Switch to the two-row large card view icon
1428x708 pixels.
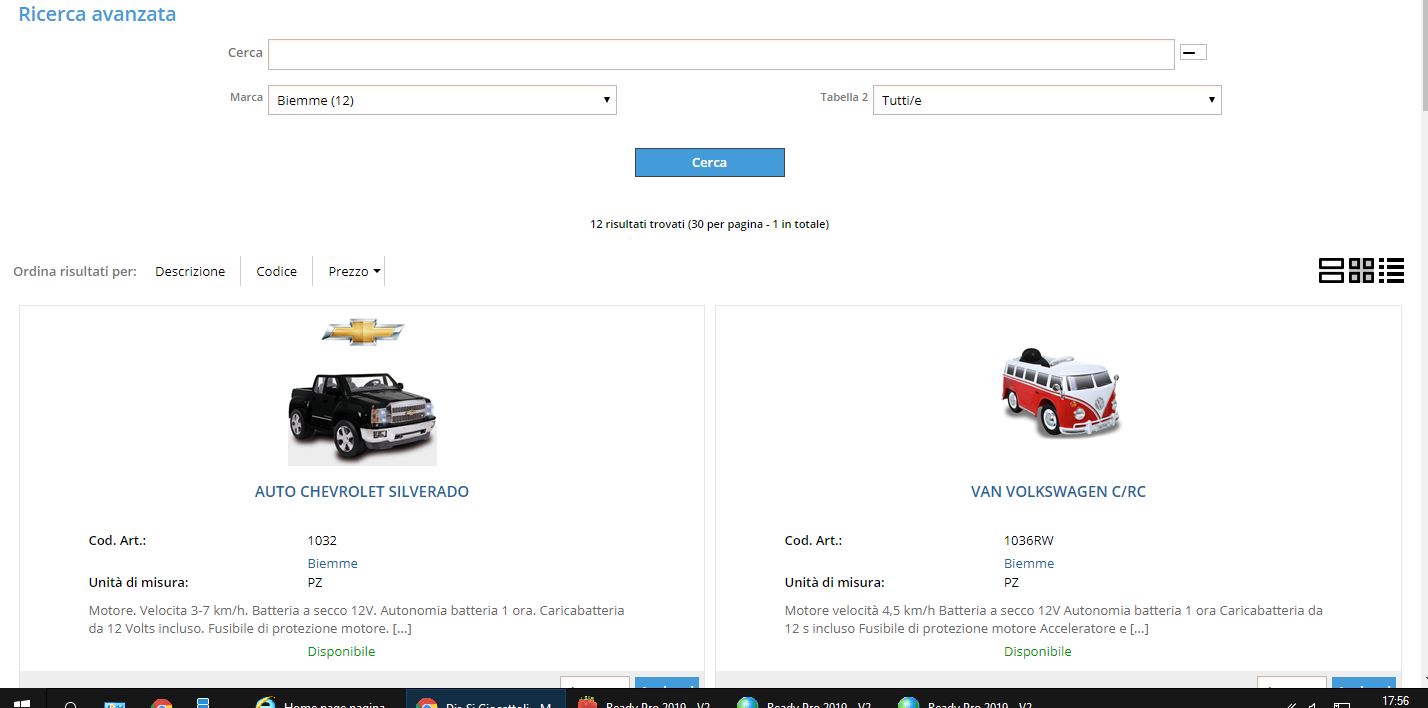[x=1331, y=270]
